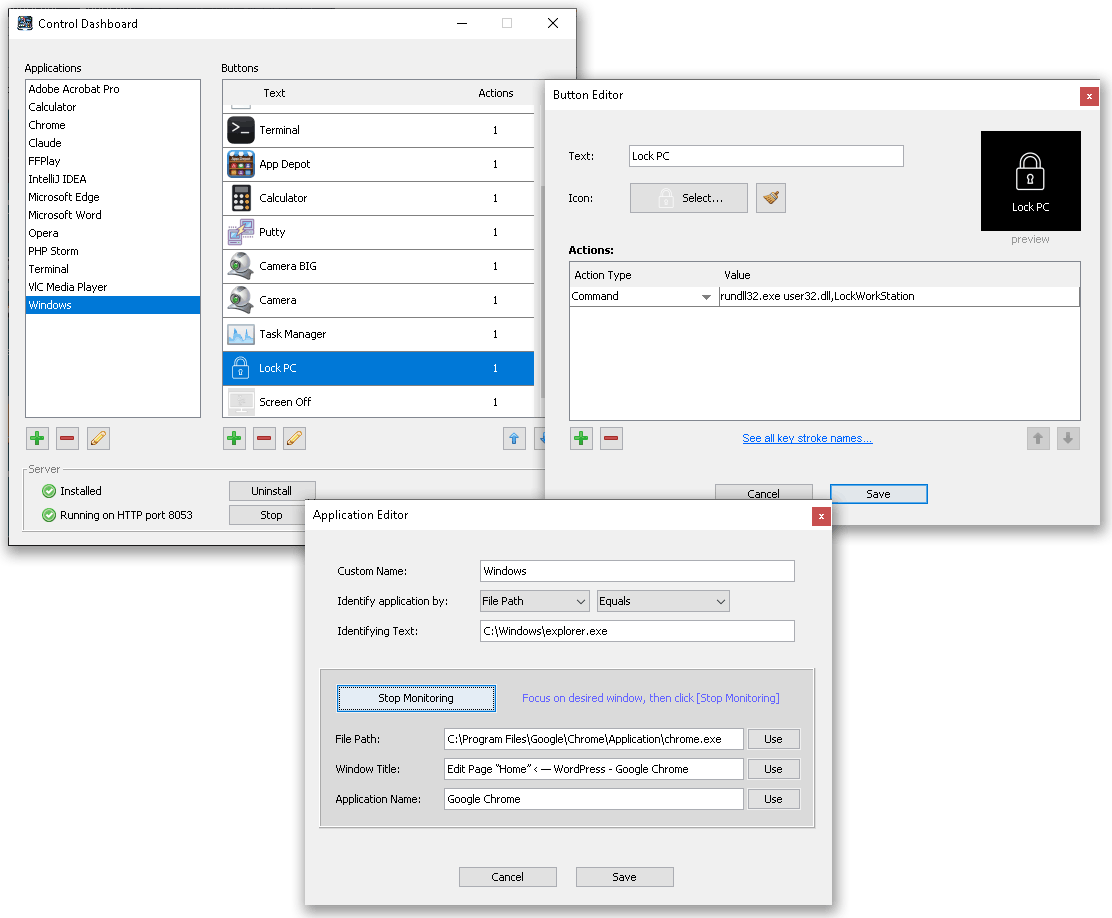Remove the action with red minus icon
Image resolution: width=1112 pixels, height=918 pixels.
611,438
